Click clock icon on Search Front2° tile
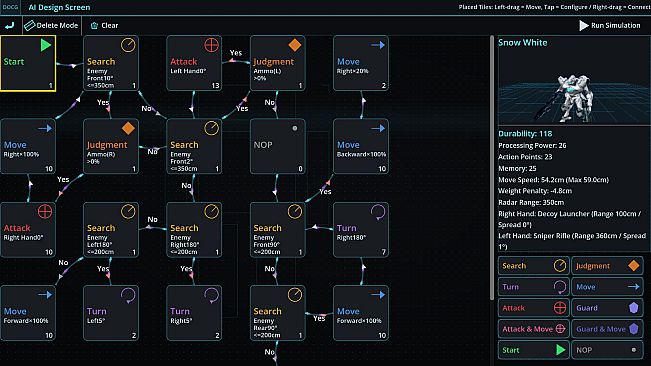The image size is (651, 366). click(x=211, y=128)
